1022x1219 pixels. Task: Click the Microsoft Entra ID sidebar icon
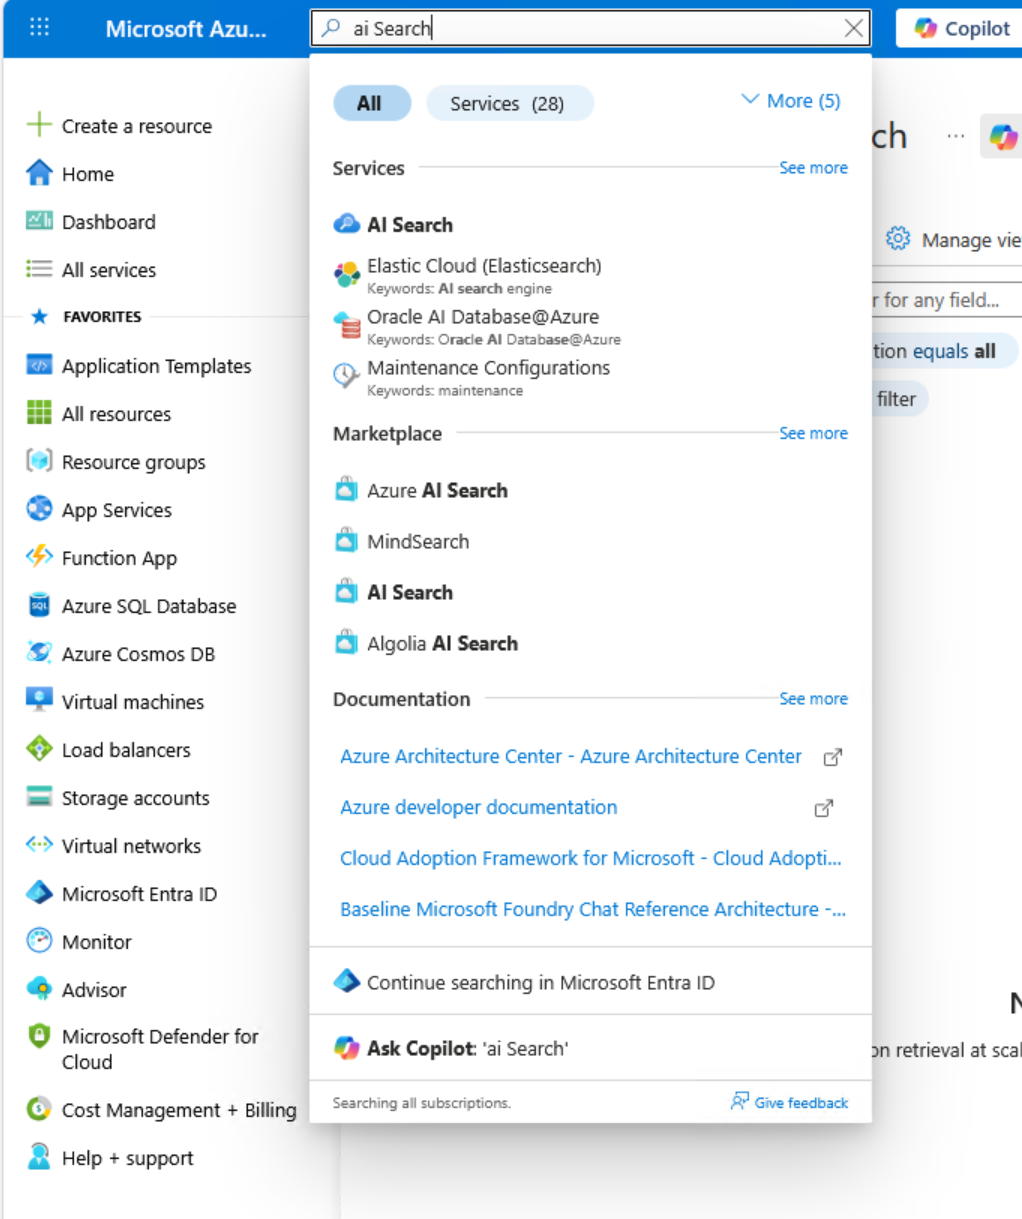tap(39, 893)
